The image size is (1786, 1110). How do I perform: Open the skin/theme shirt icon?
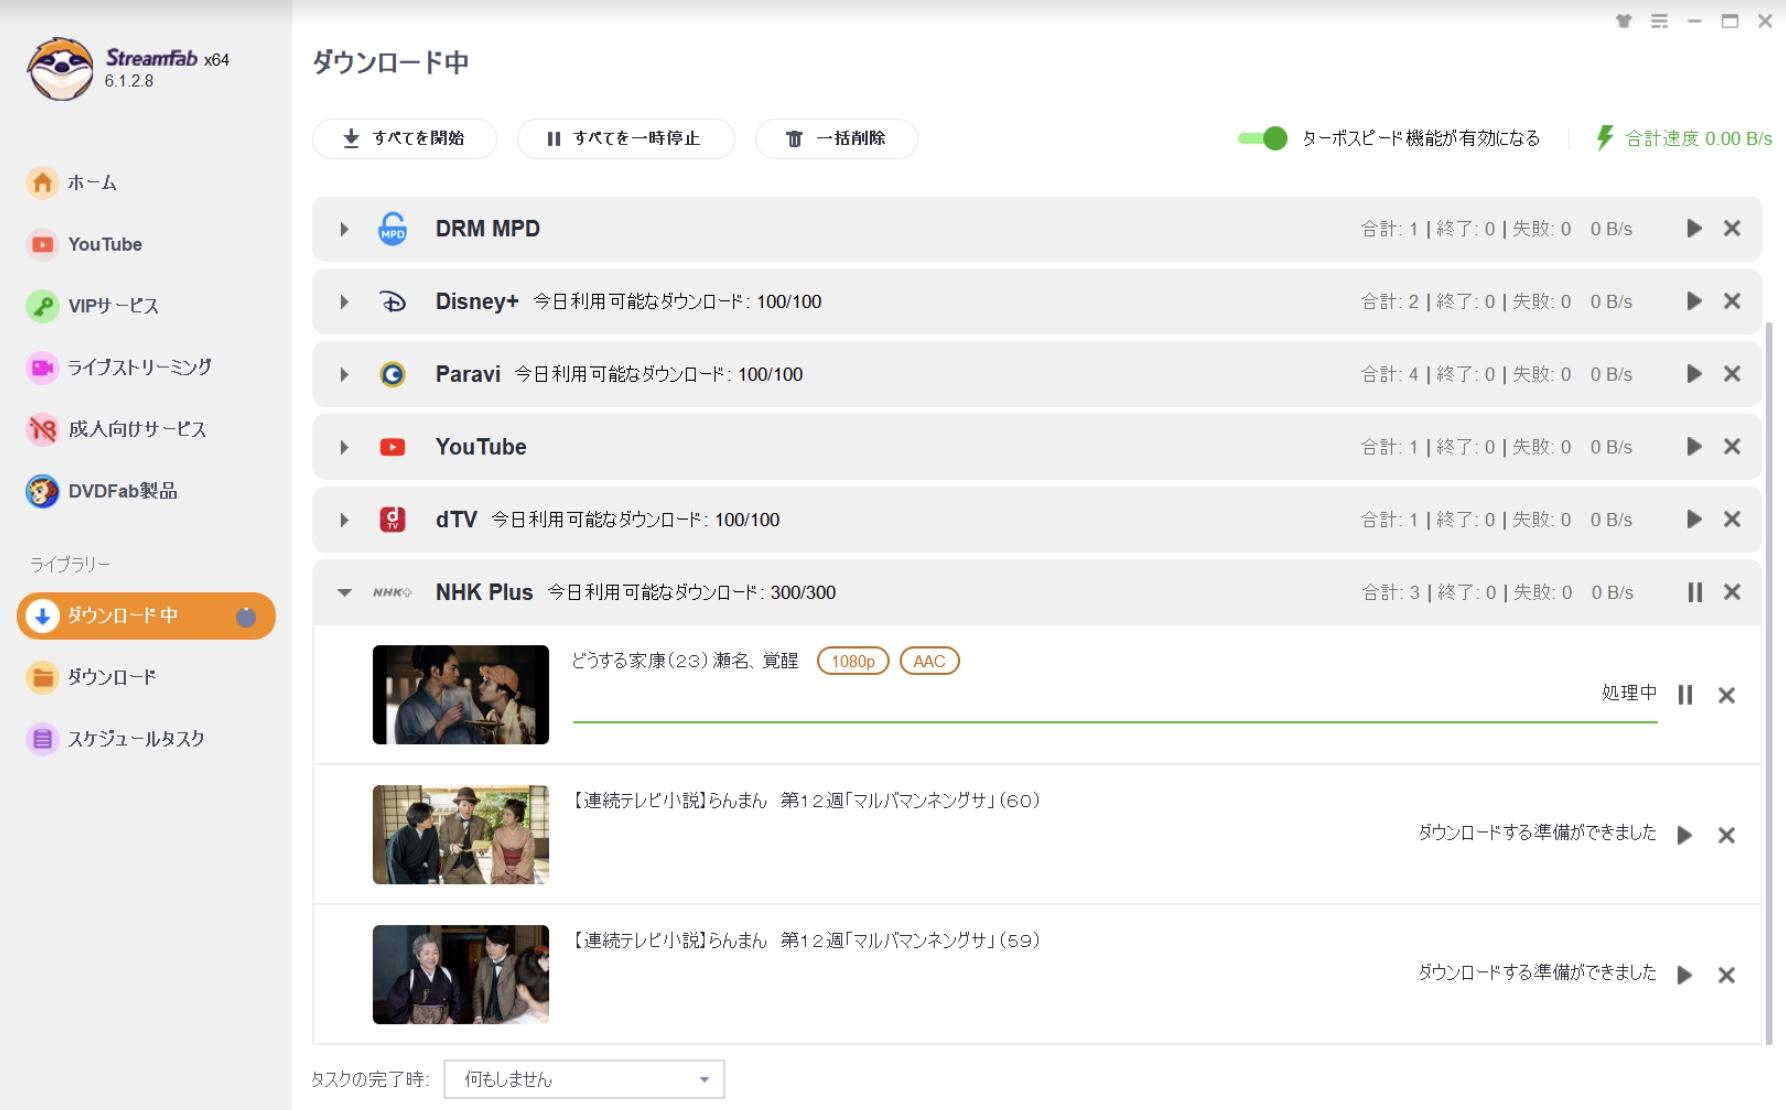click(x=1623, y=21)
